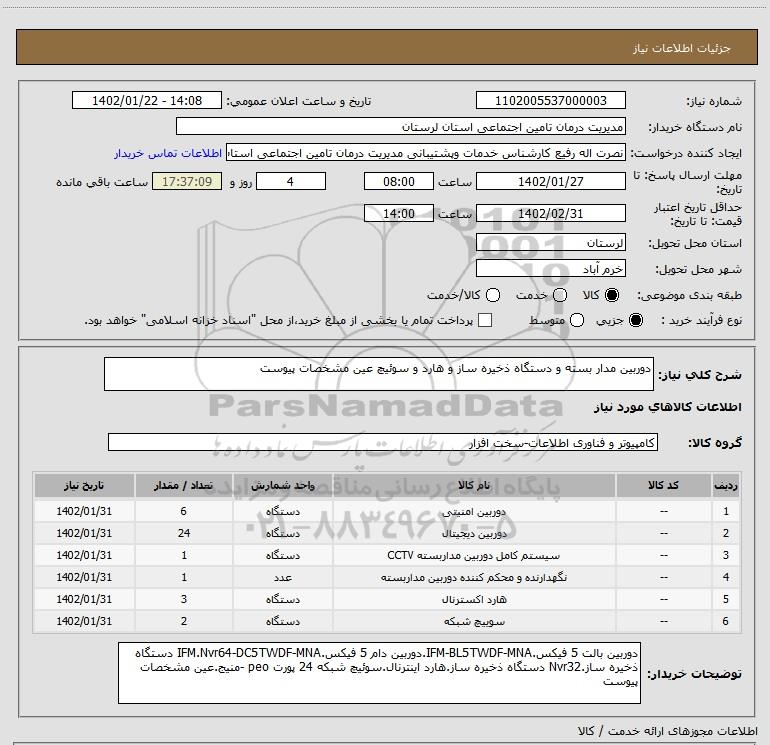
Task: Open the buyer contact info link (اطلاعات تماس خریدار)
Action: [168, 154]
